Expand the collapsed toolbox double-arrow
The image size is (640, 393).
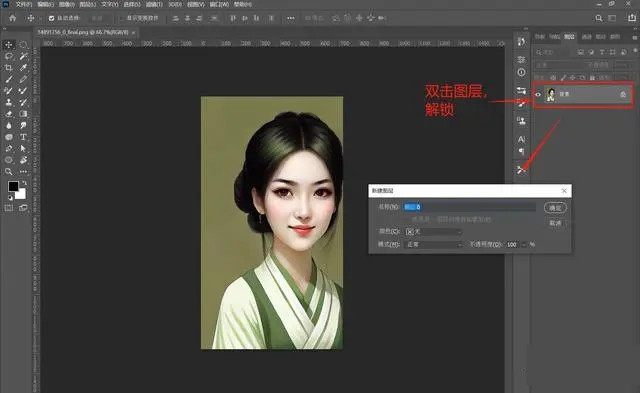click(4, 29)
